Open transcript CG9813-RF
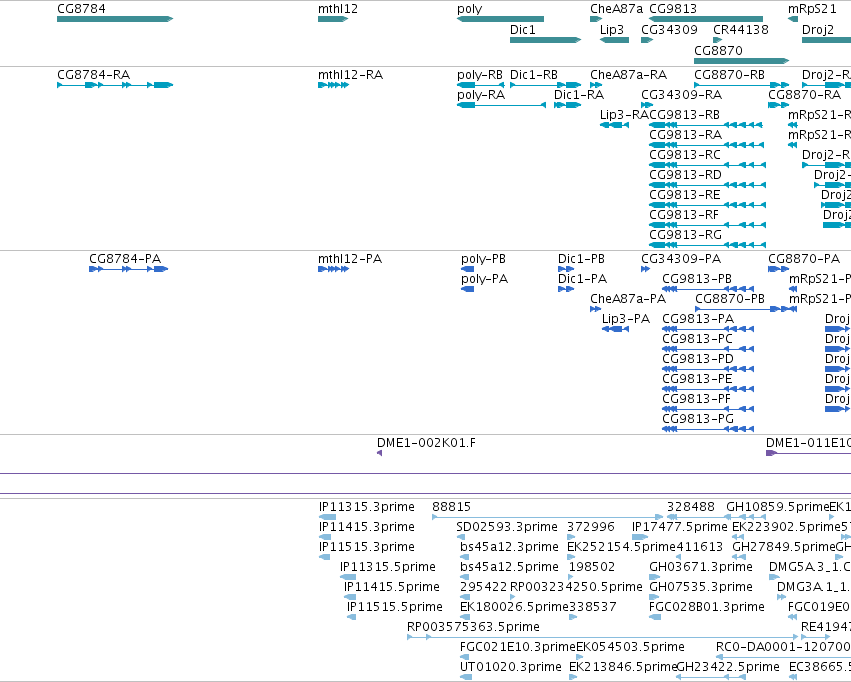This screenshot has width=851, height=682. pos(708,225)
